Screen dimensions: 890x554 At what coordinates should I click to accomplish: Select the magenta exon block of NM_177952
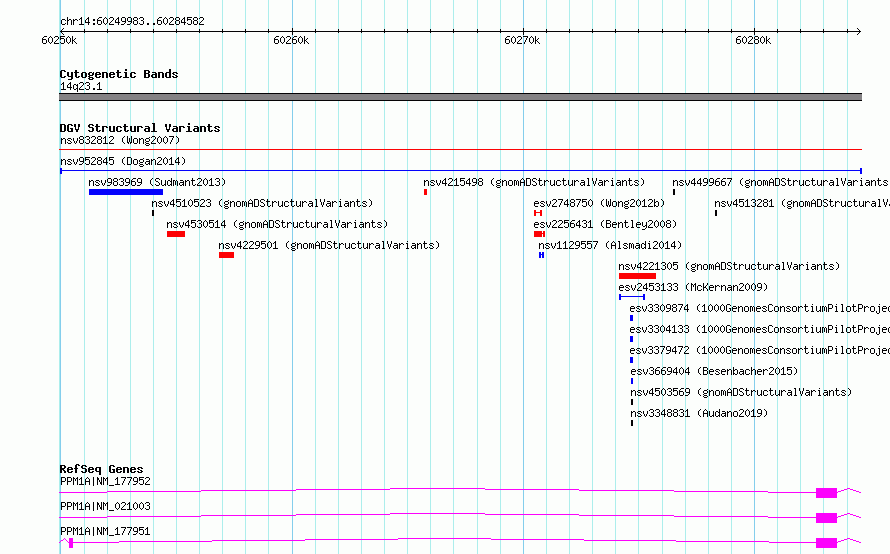click(x=826, y=493)
